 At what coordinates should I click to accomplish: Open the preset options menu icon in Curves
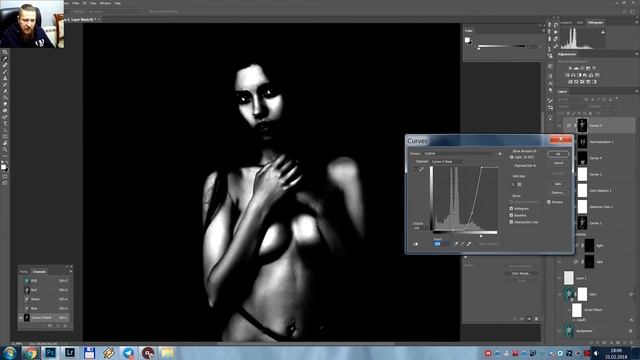500,153
